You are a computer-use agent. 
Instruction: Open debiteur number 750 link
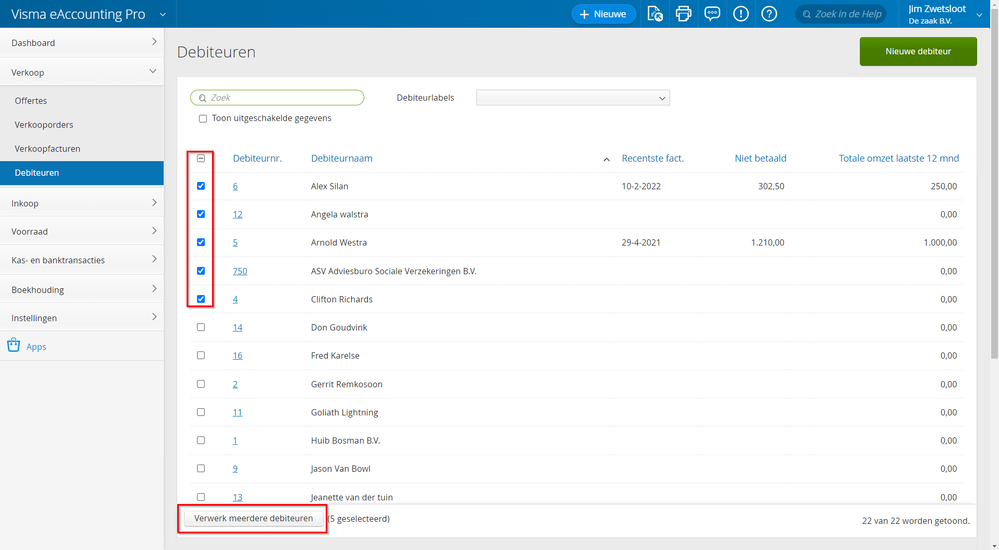pyautogui.click(x=240, y=271)
